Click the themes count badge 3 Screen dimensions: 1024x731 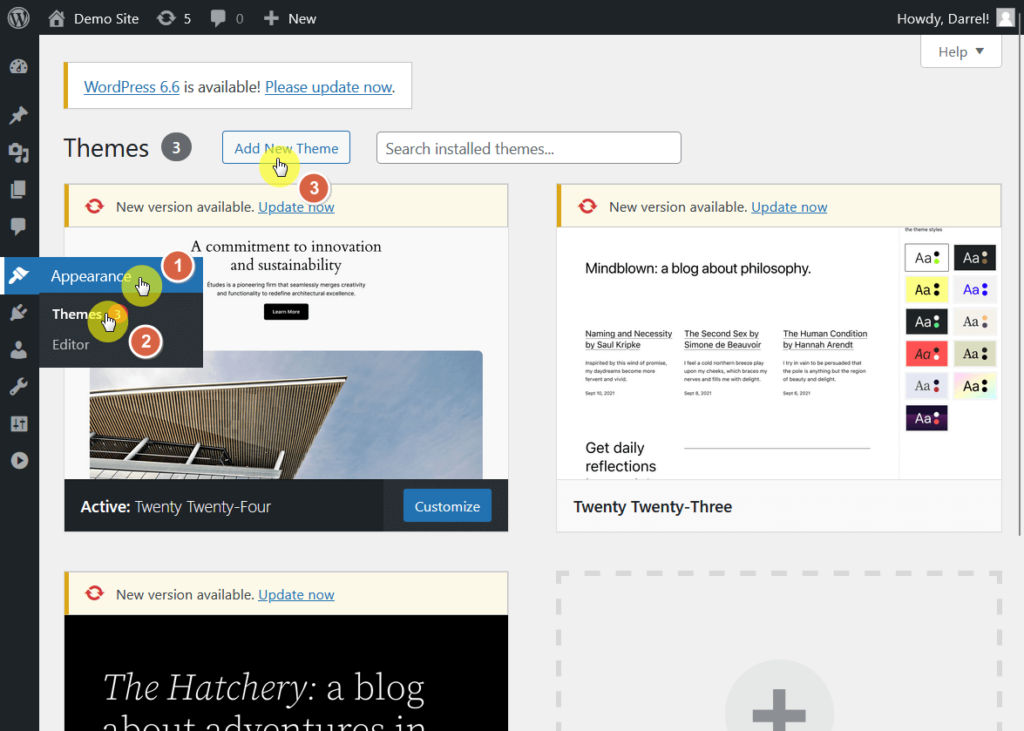tap(176, 148)
